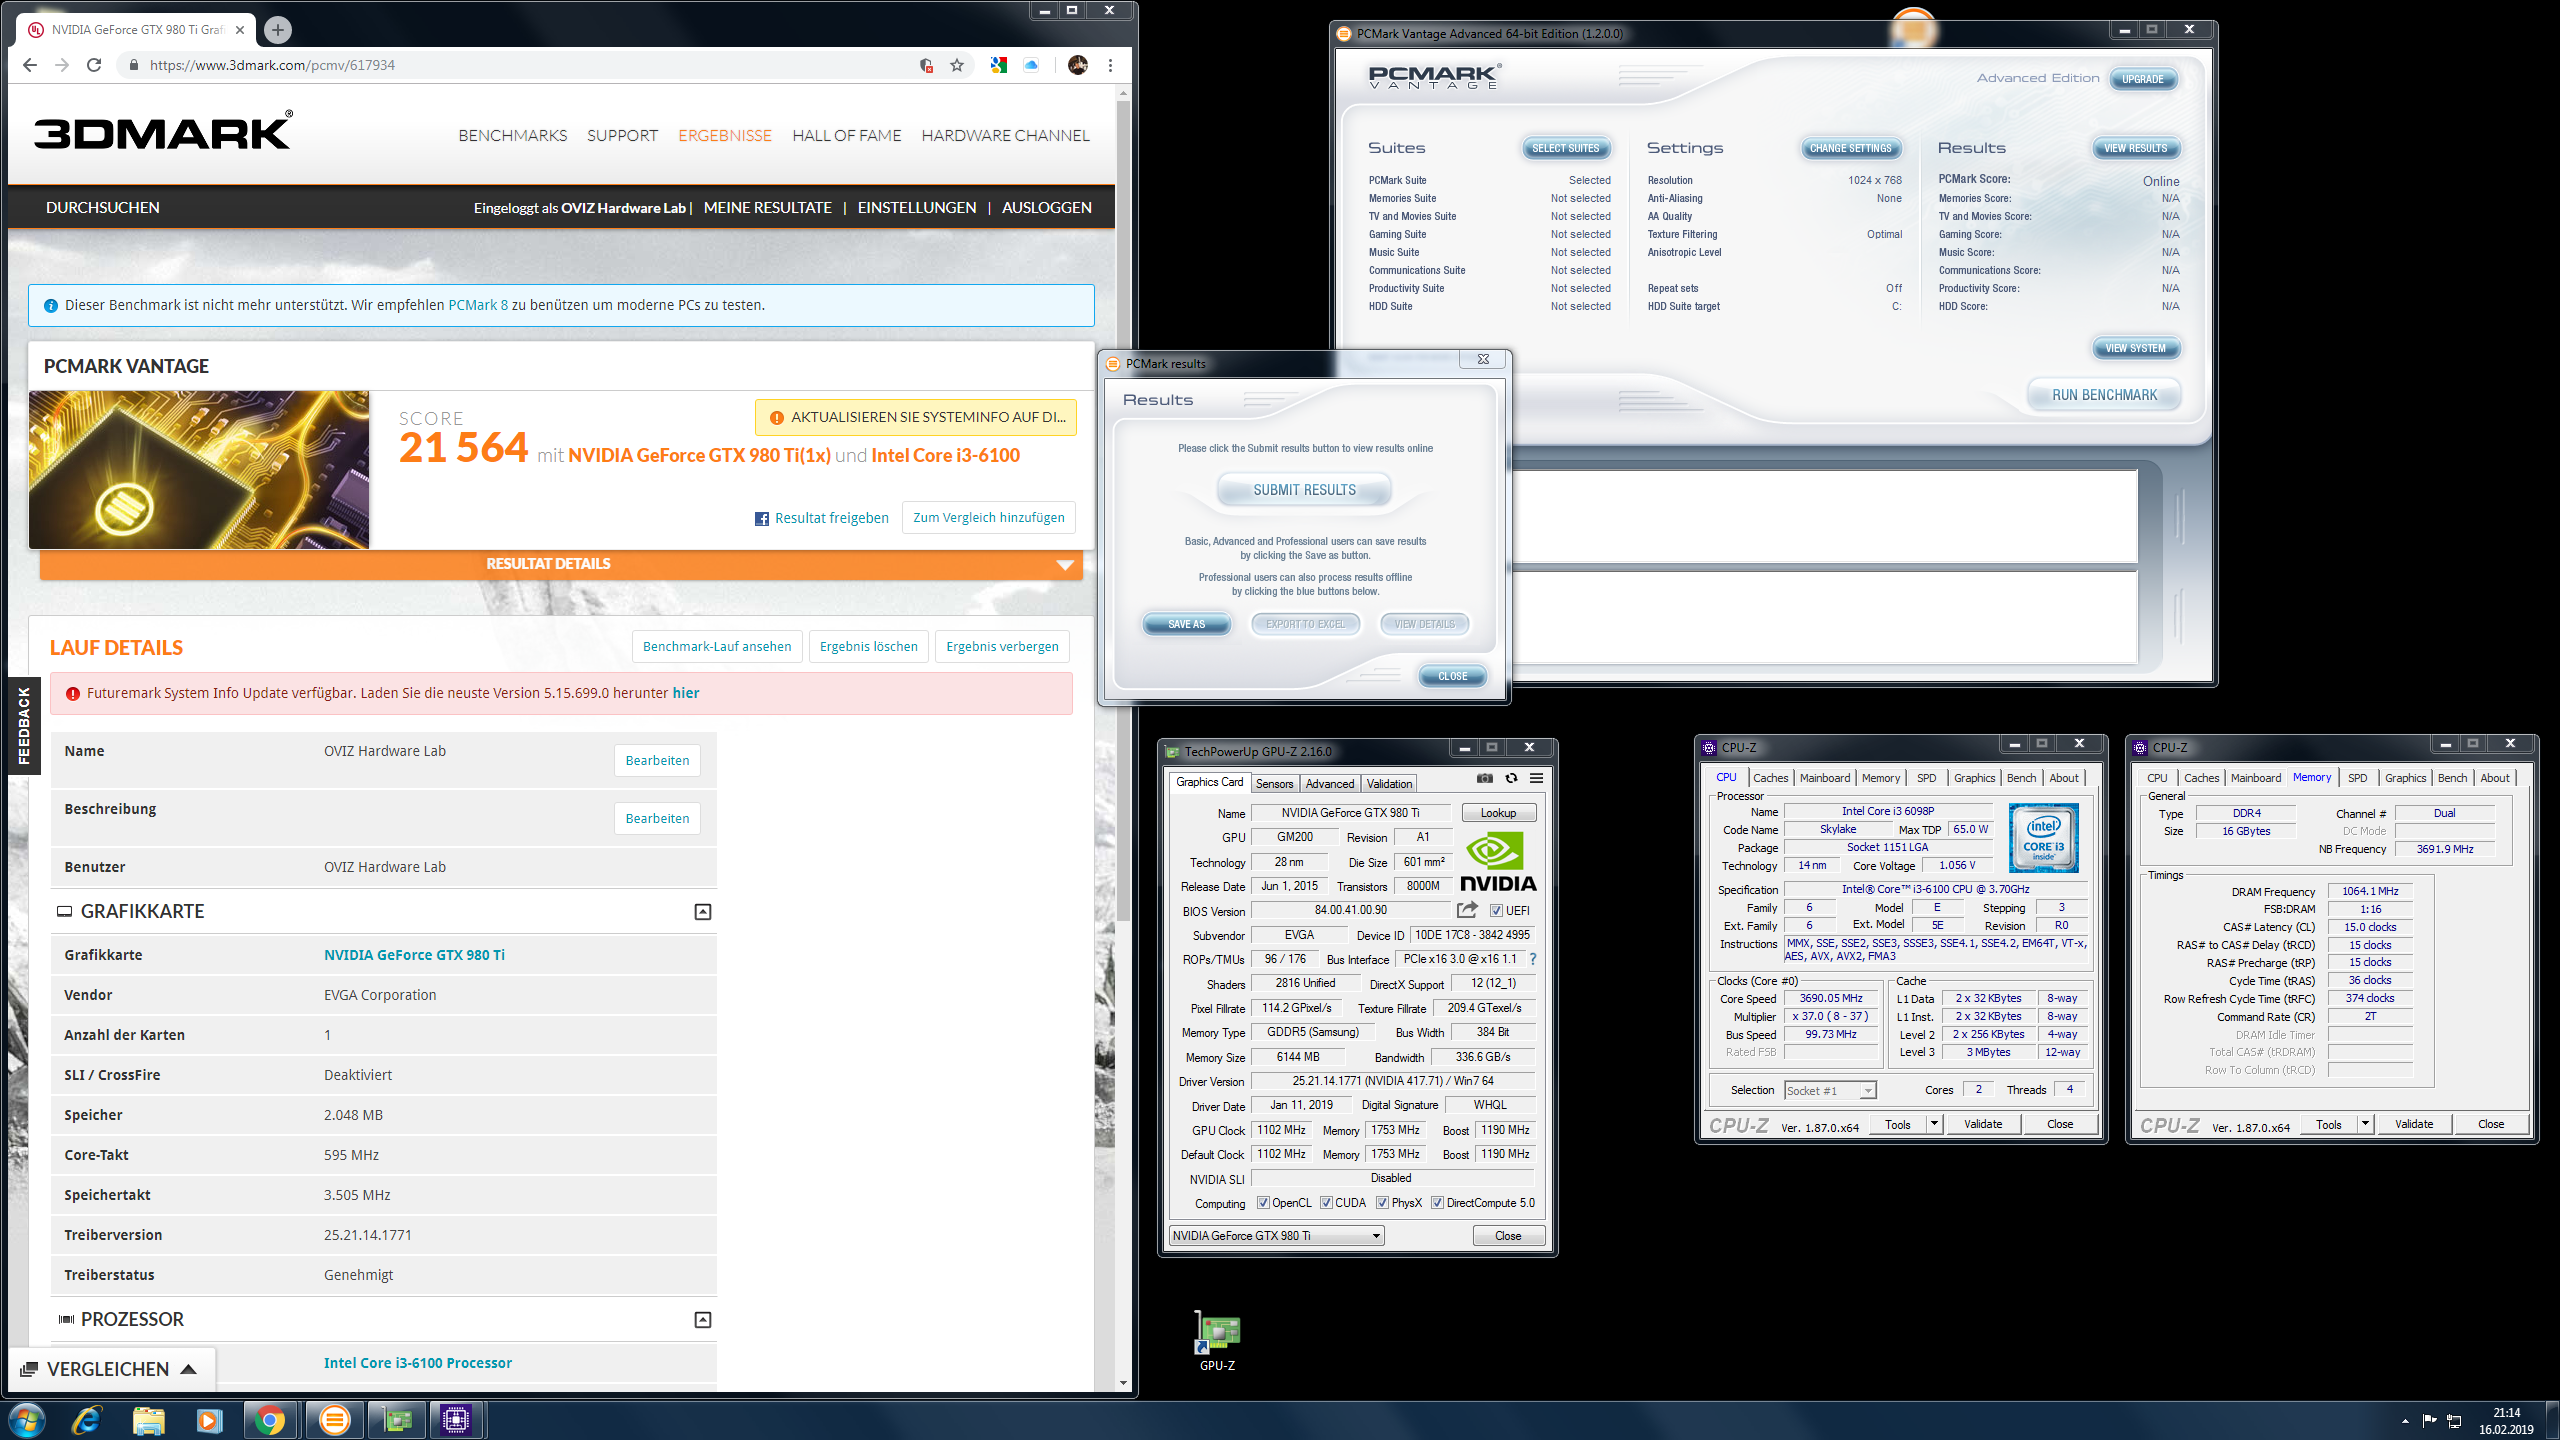Toggle the PhysX checkbox
The width and height of the screenshot is (2560, 1440).
click(x=1382, y=1203)
